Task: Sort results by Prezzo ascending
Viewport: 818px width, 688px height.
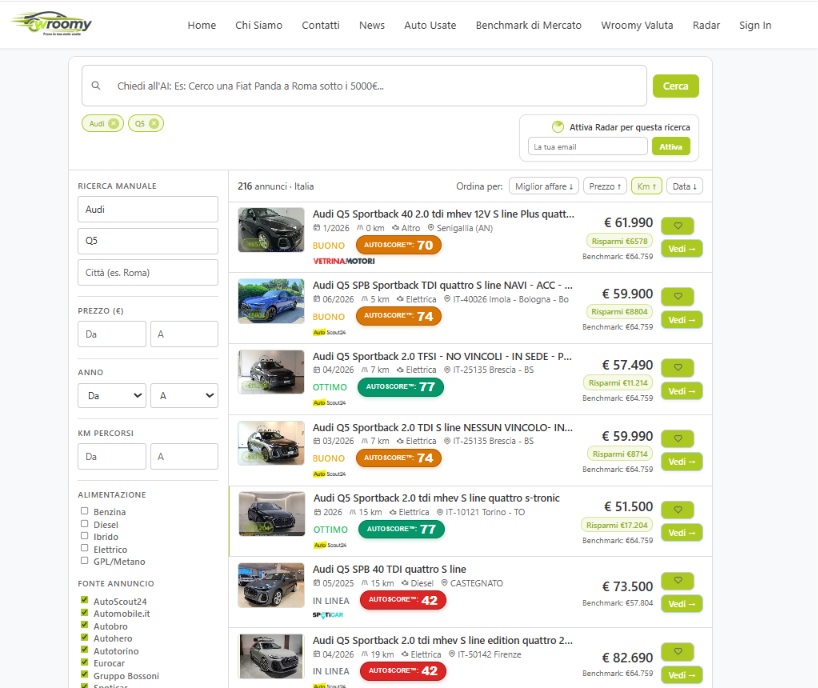Action: pos(605,186)
